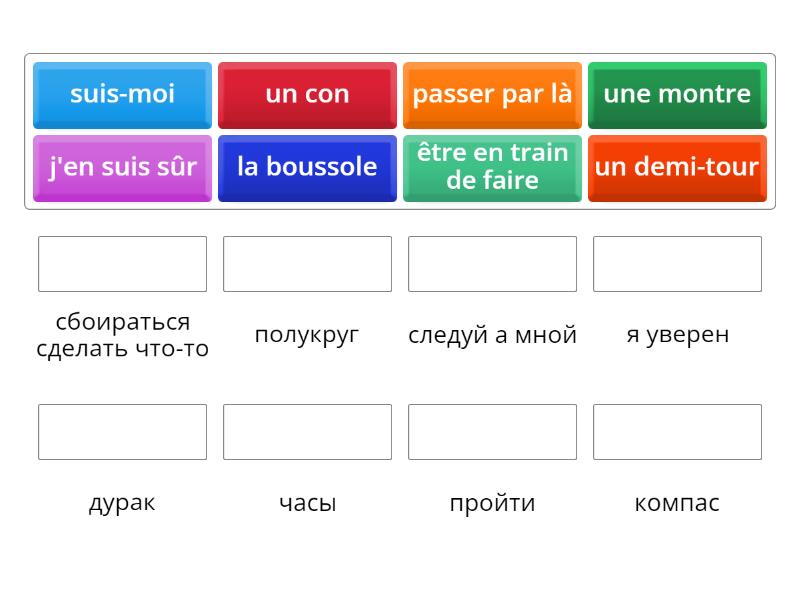Click the green 'une montre' tile

coord(677,95)
